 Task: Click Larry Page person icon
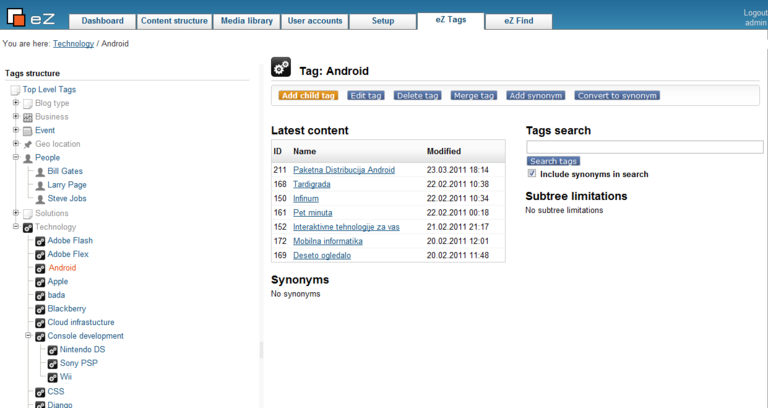40,186
